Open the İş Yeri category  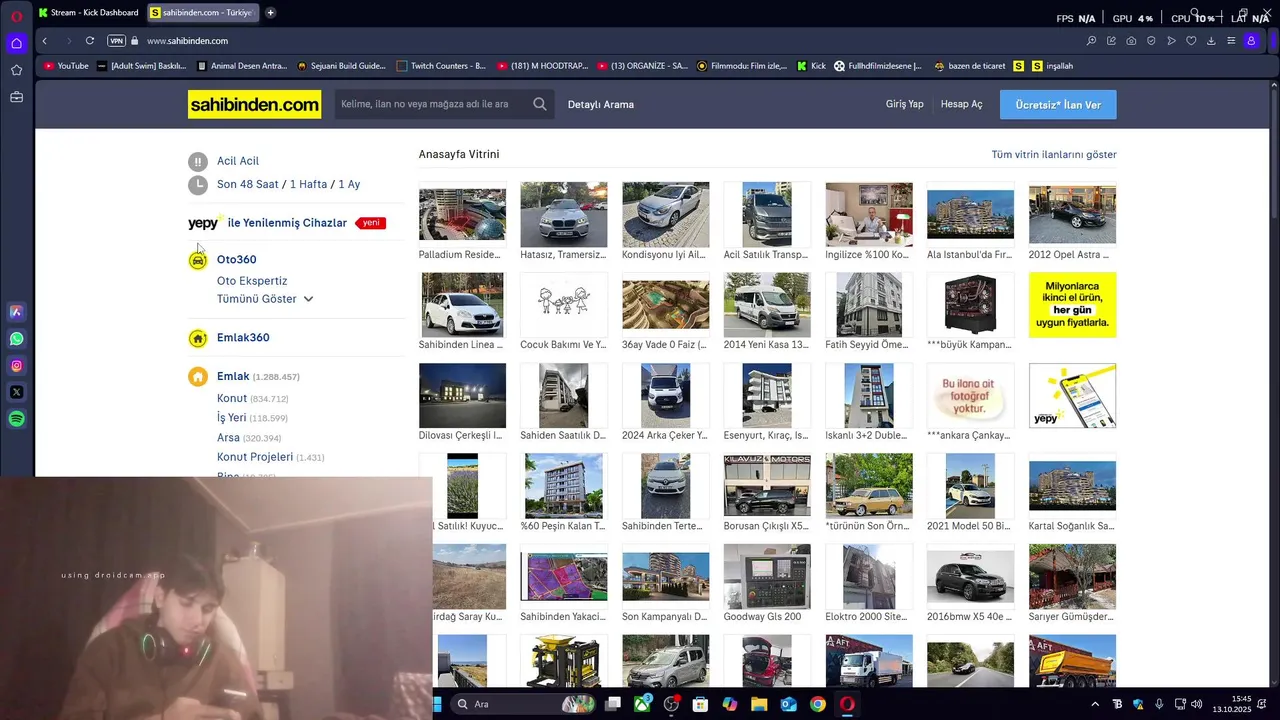point(231,418)
